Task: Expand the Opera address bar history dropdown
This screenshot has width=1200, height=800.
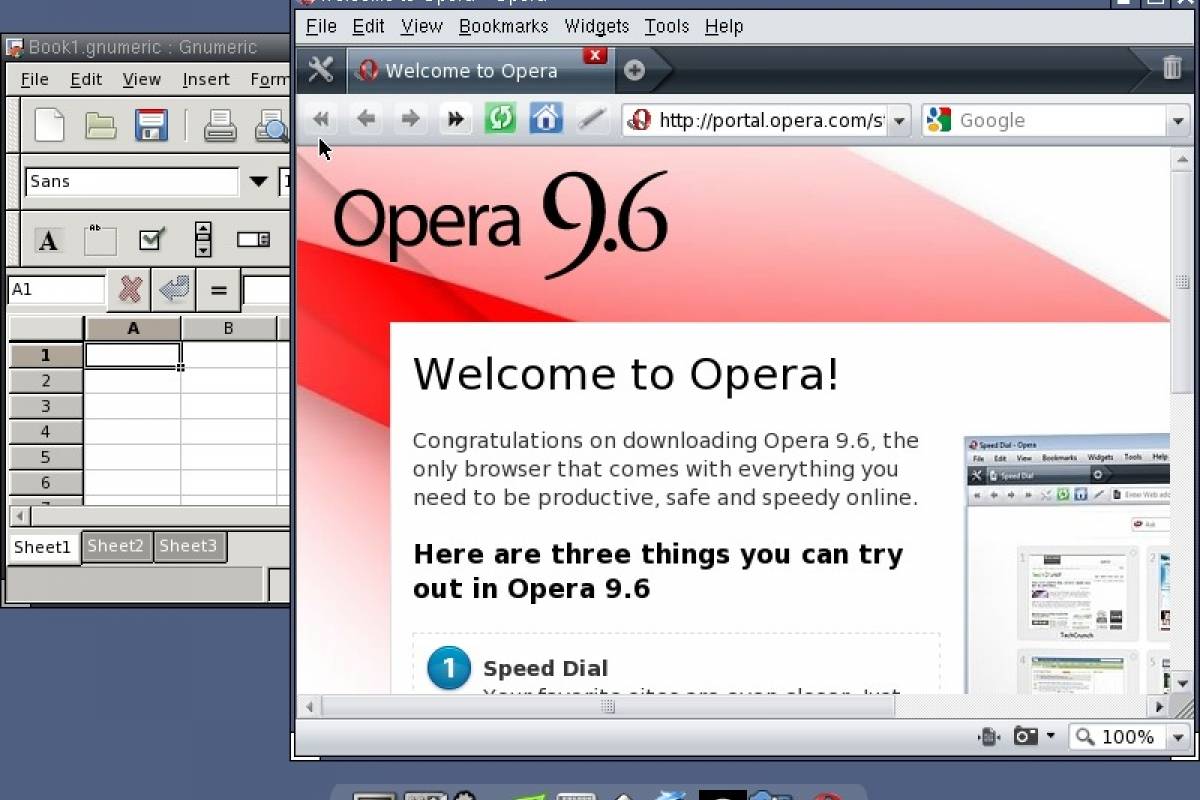Action: click(898, 119)
